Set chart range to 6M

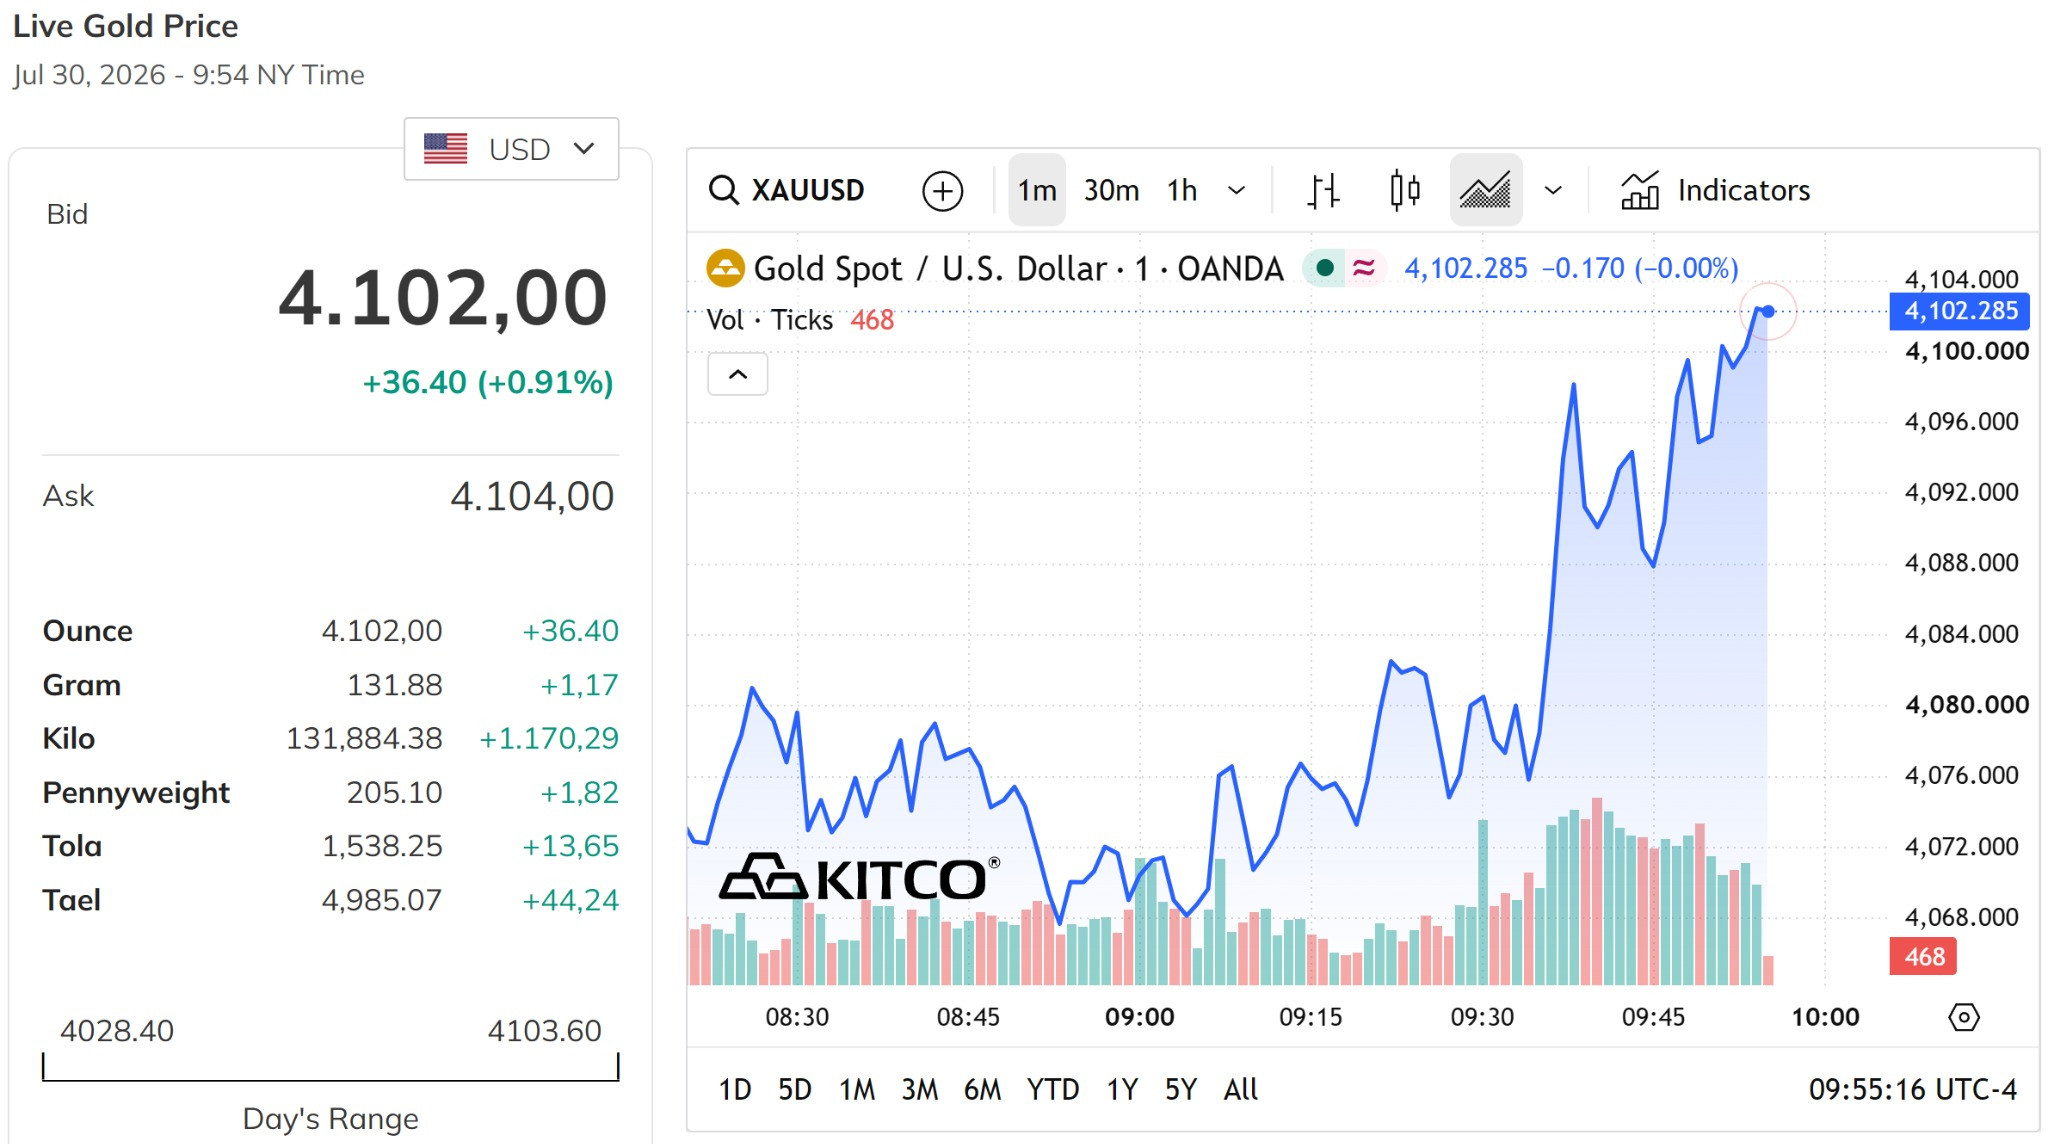tap(982, 1089)
